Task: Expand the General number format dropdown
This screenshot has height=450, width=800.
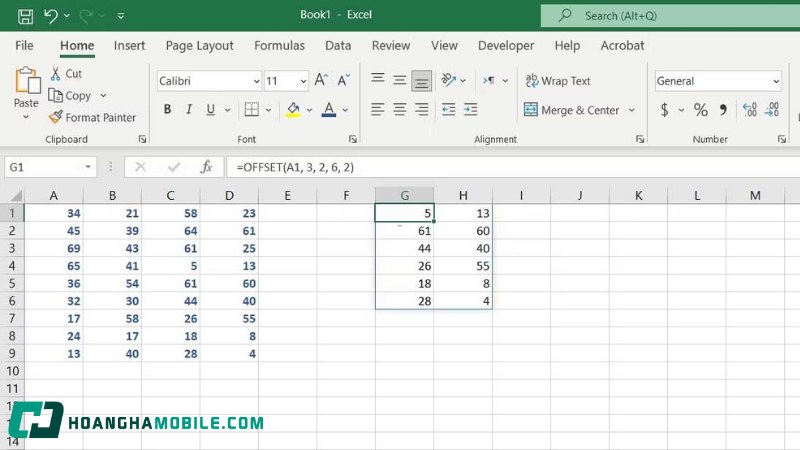Action: (x=775, y=81)
